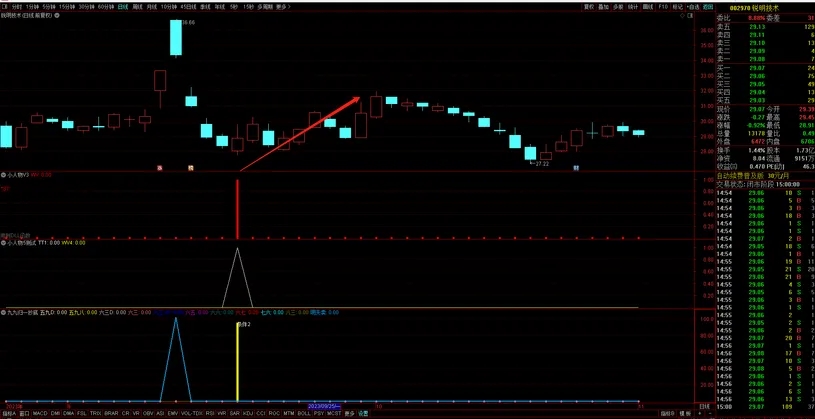Toggle the 叠加 overlay option

pos(603,5)
